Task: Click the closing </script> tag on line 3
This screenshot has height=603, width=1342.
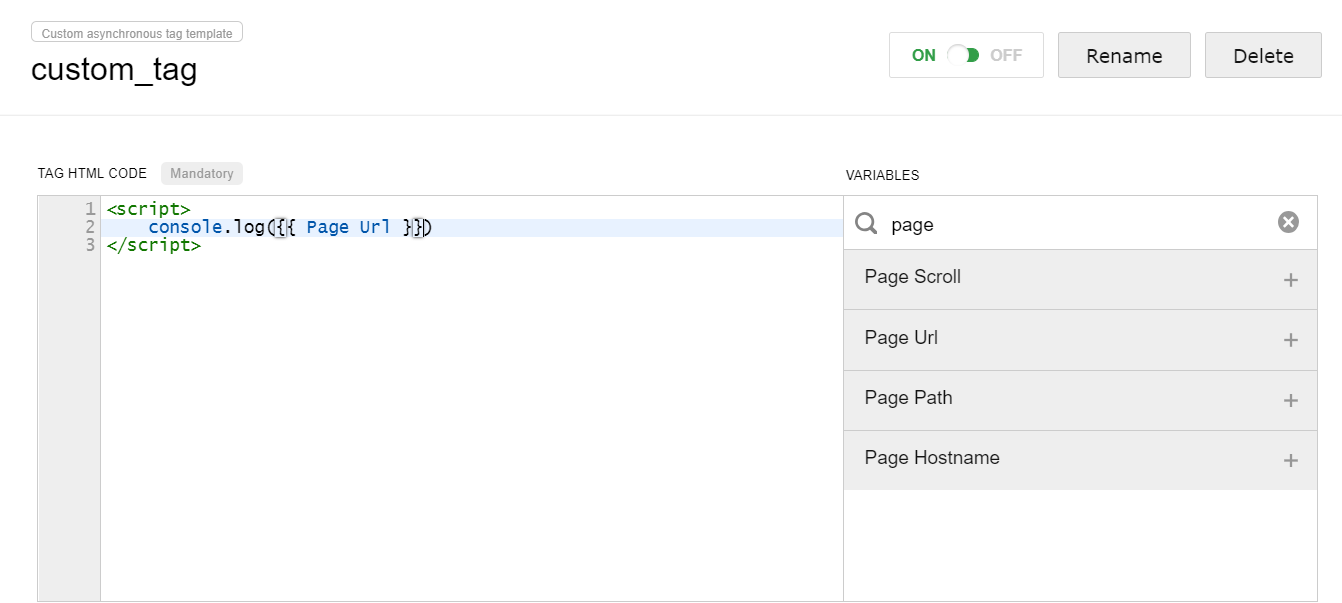Action: point(153,245)
